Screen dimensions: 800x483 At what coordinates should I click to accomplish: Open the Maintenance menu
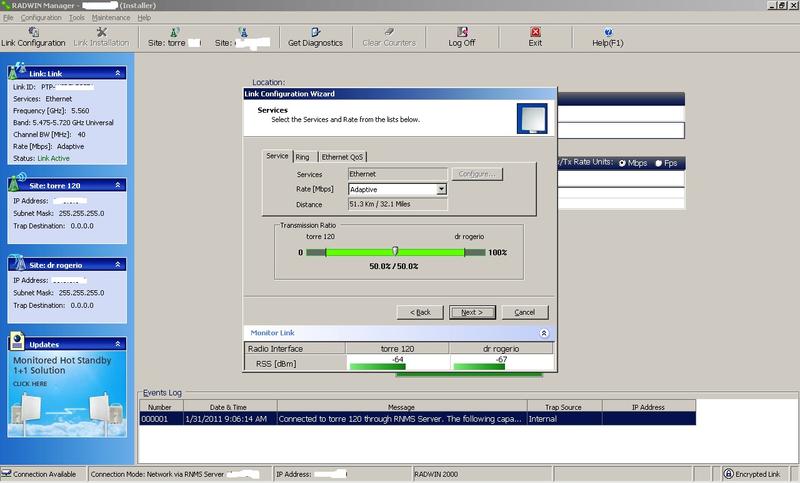(x=111, y=17)
